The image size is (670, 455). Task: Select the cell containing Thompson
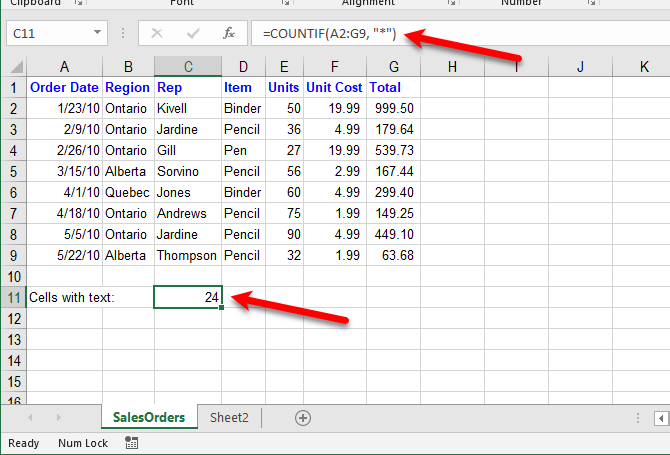click(x=188, y=255)
